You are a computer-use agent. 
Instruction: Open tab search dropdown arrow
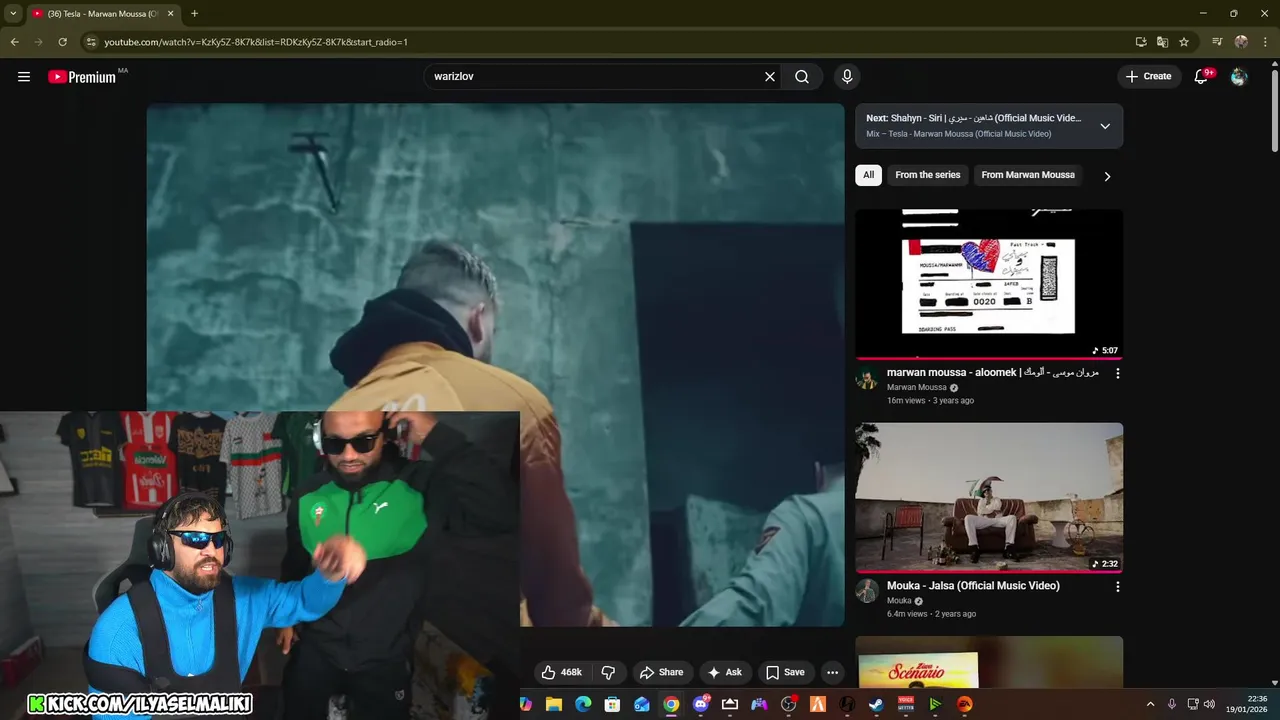[x=13, y=13]
